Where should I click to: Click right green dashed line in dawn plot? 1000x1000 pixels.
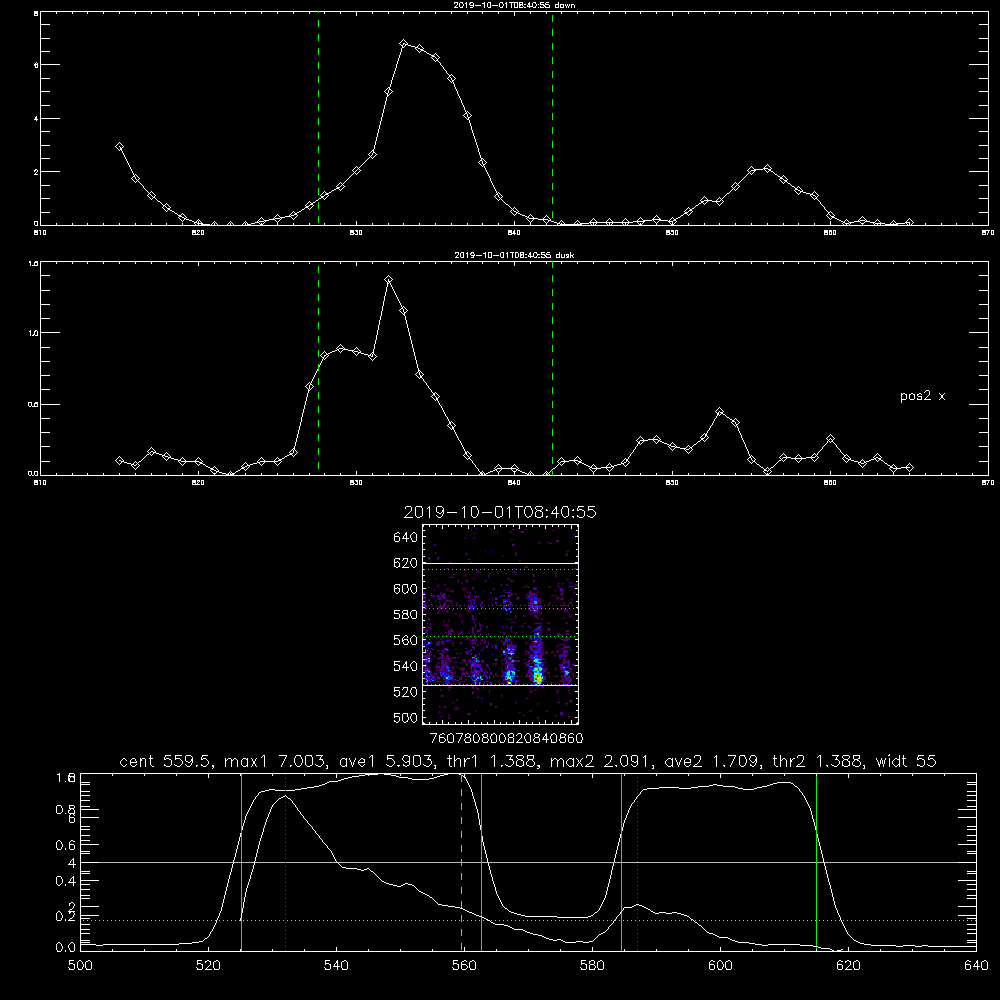tap(552, 119)
